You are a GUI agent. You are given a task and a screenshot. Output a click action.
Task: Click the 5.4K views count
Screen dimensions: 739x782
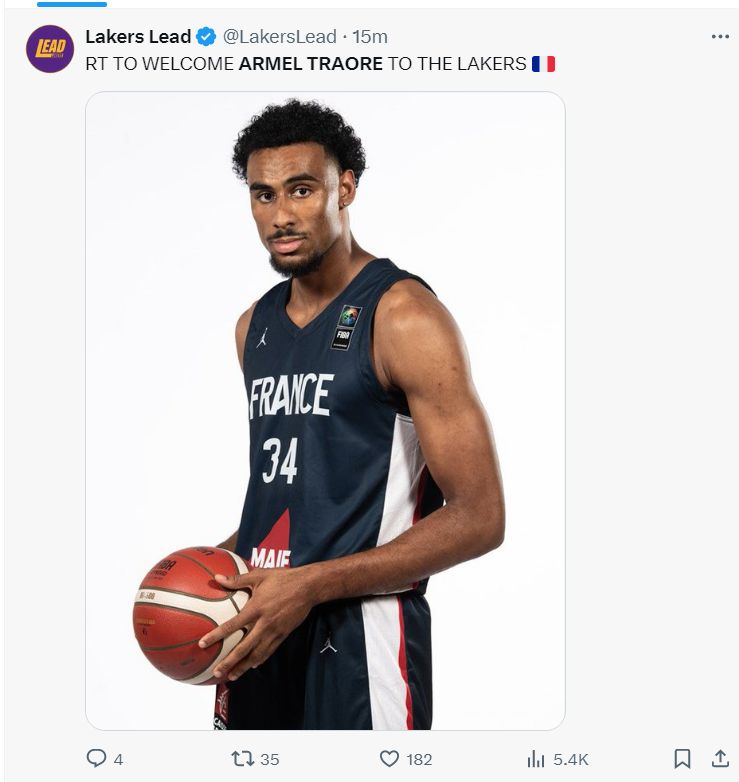571,760
